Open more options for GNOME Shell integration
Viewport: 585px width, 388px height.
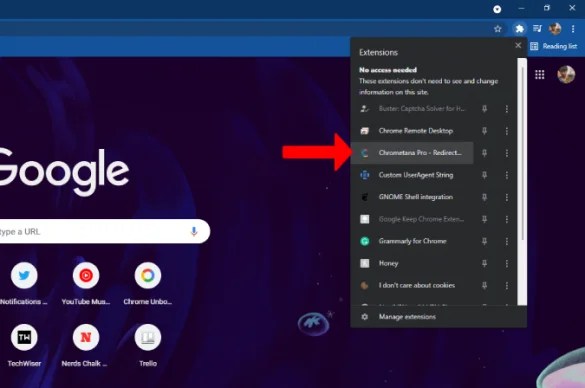click(x=507, y=197)
